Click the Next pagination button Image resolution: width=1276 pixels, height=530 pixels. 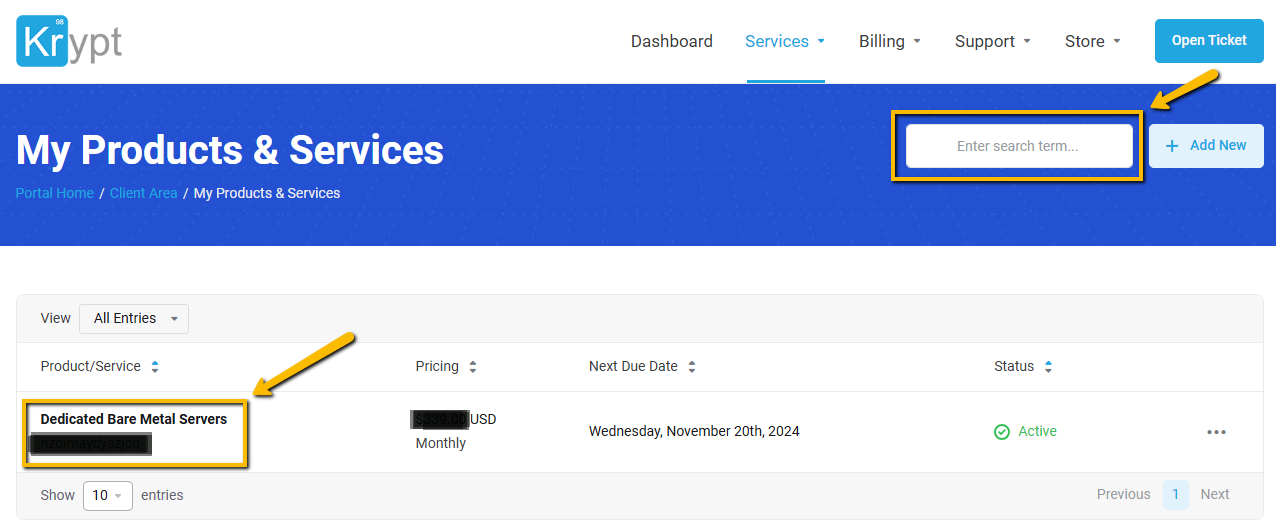(x=1215, y=494)
